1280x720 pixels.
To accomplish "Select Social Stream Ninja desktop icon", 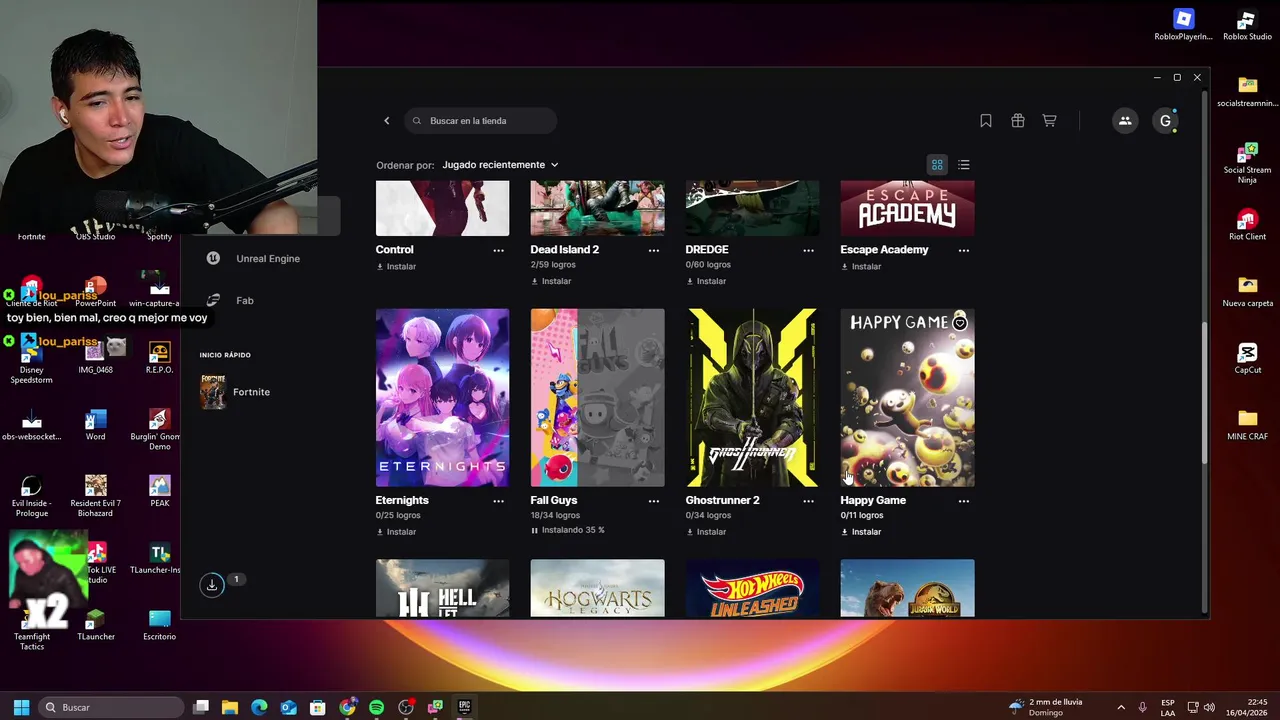I will click(x=1247, y=163).
